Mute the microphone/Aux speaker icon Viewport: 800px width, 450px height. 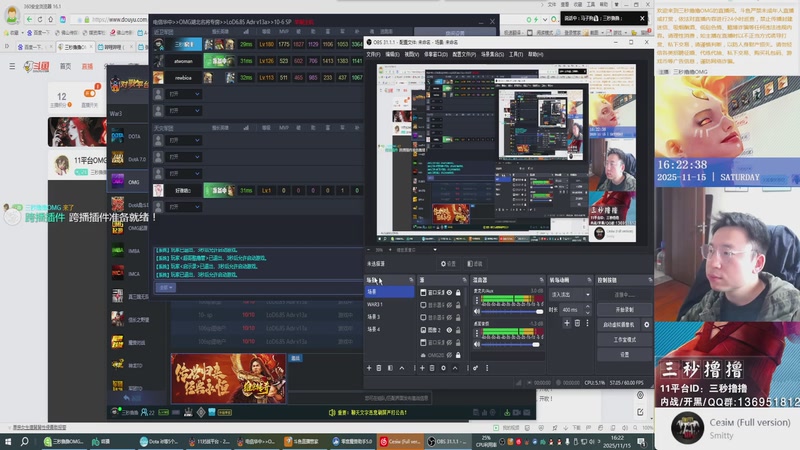[477, 311]
